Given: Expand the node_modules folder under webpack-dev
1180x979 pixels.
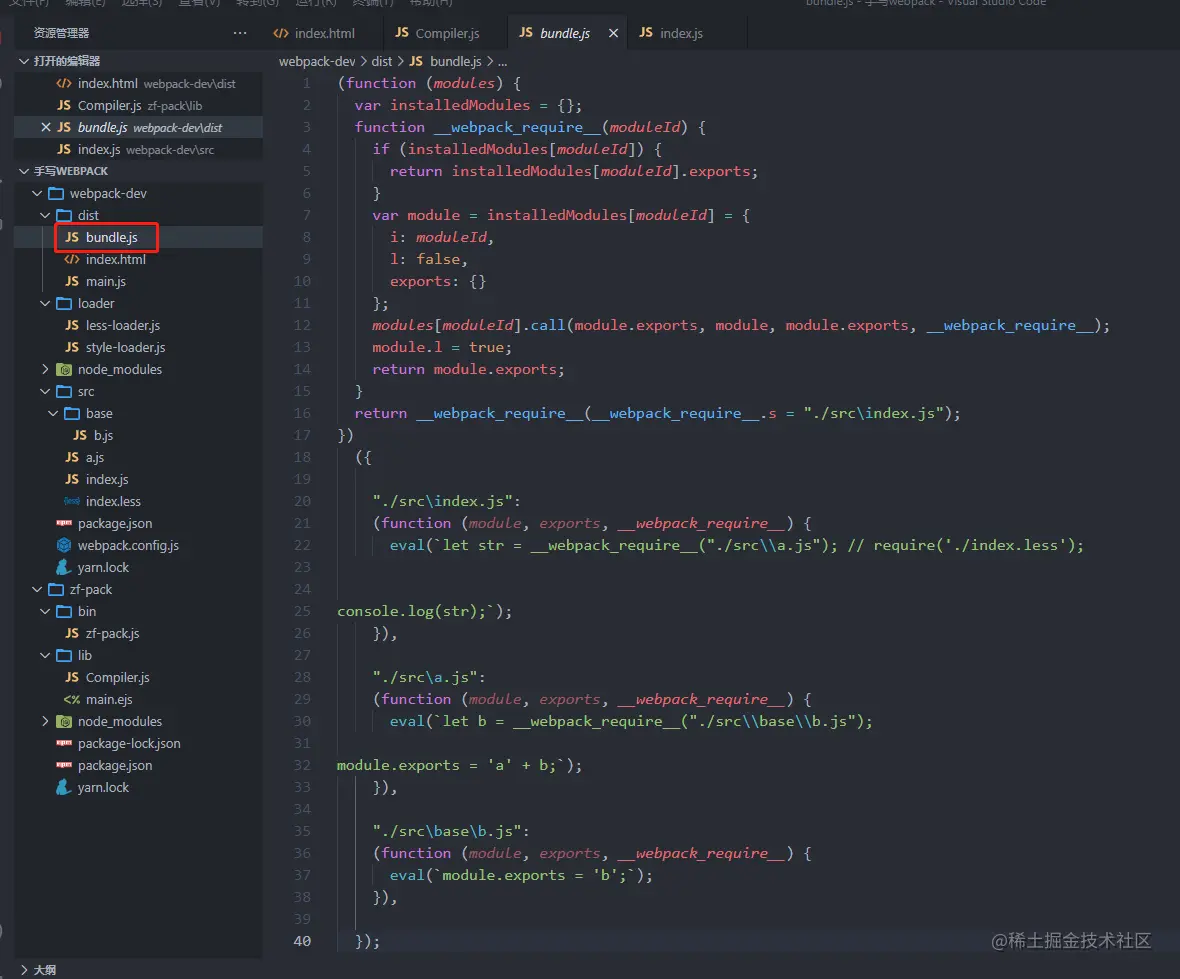Looking at the screenshot, I should (44, 369).
